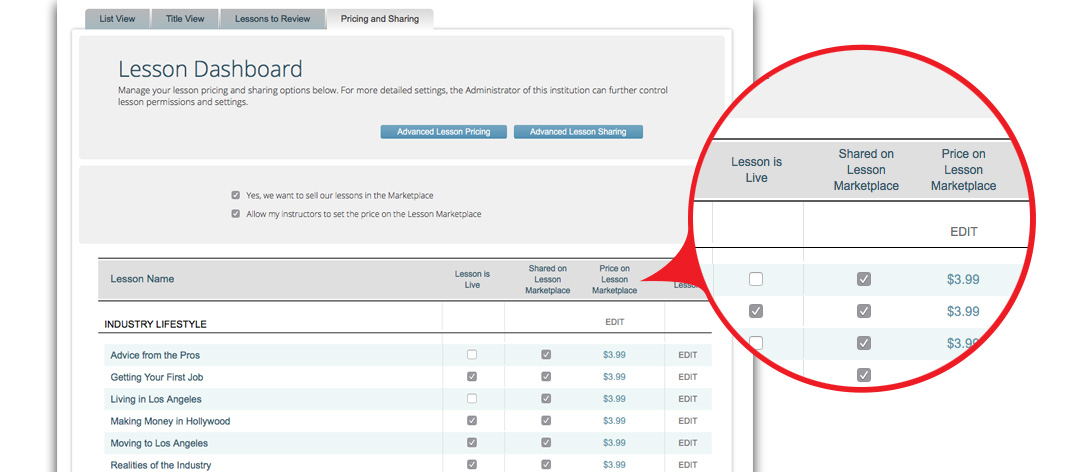
Task: Click the EDIT link in Industry Lifestyle header row
Action: (x=614, y=322)
